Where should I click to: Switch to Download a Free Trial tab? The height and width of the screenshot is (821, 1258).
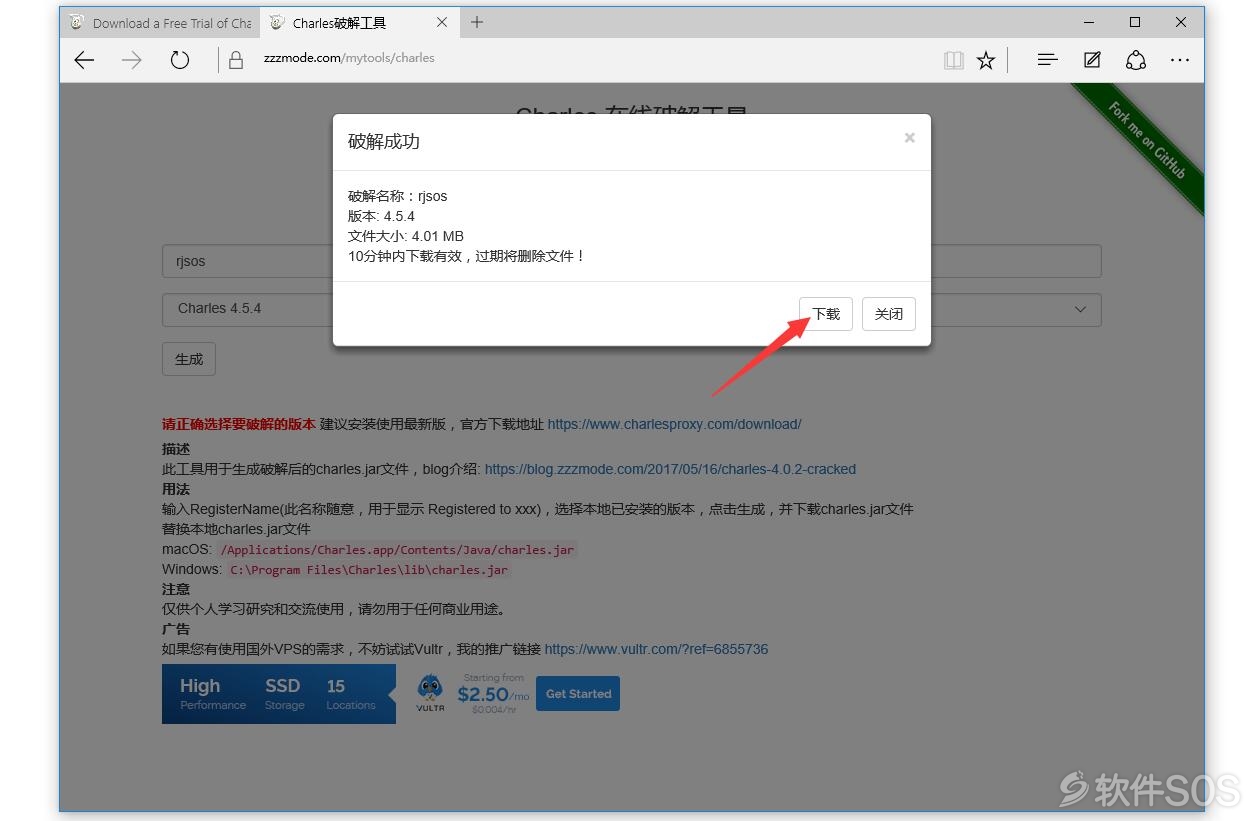(160, 22)
